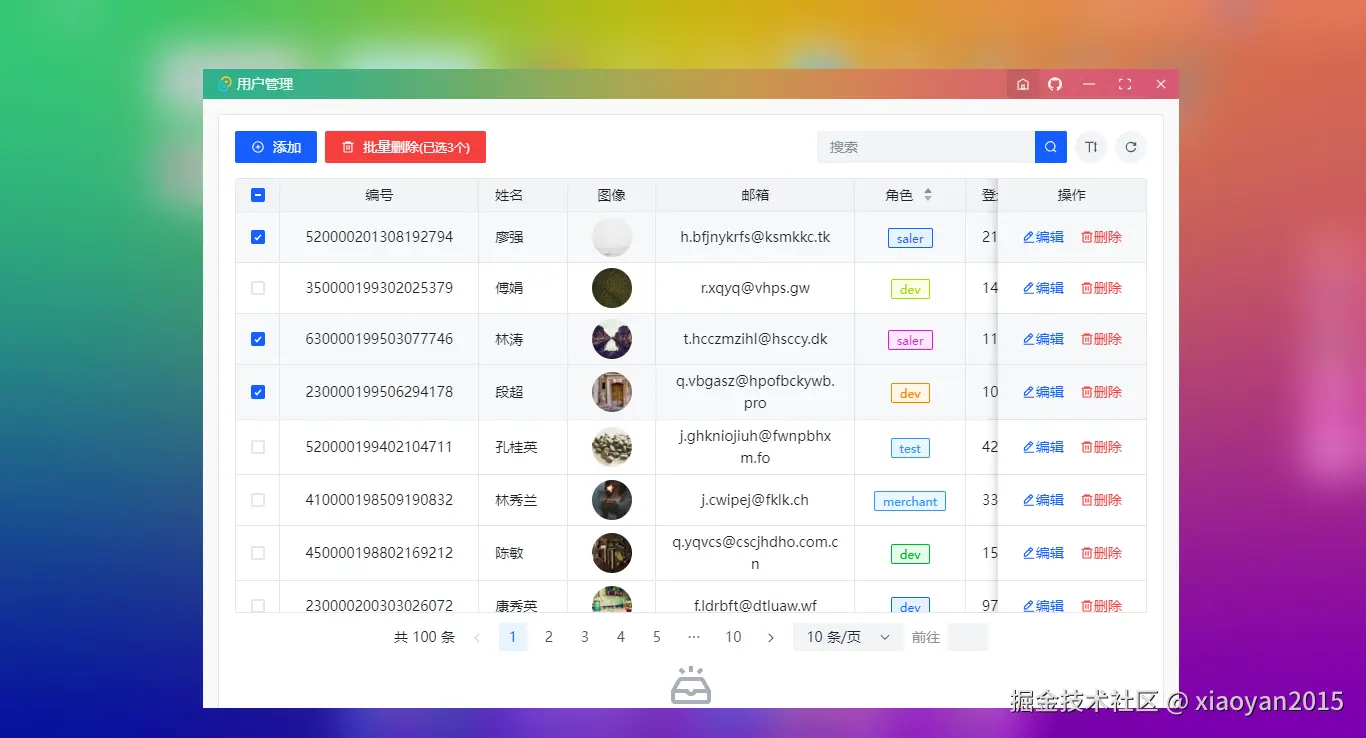
Task: Delete the 陈敏 row
Action: [1101, 553]
